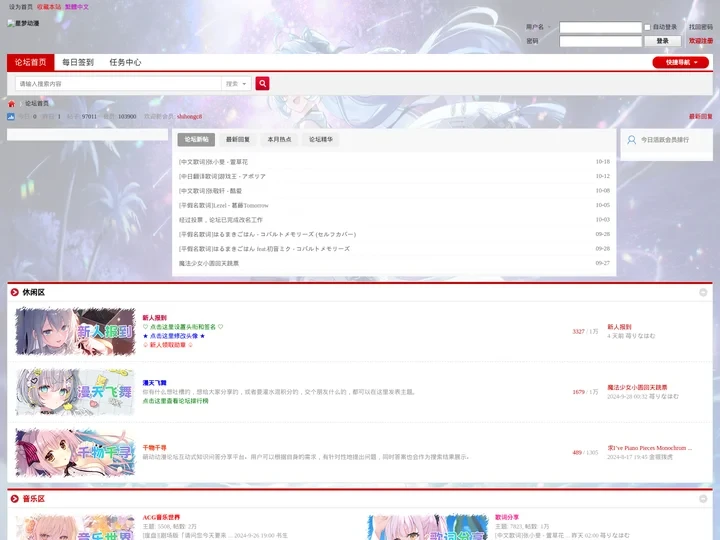Click the 论坛首页 breadcrumb link
The width and height of the screenshot is (720, 540).
click(x=37, y=103)
